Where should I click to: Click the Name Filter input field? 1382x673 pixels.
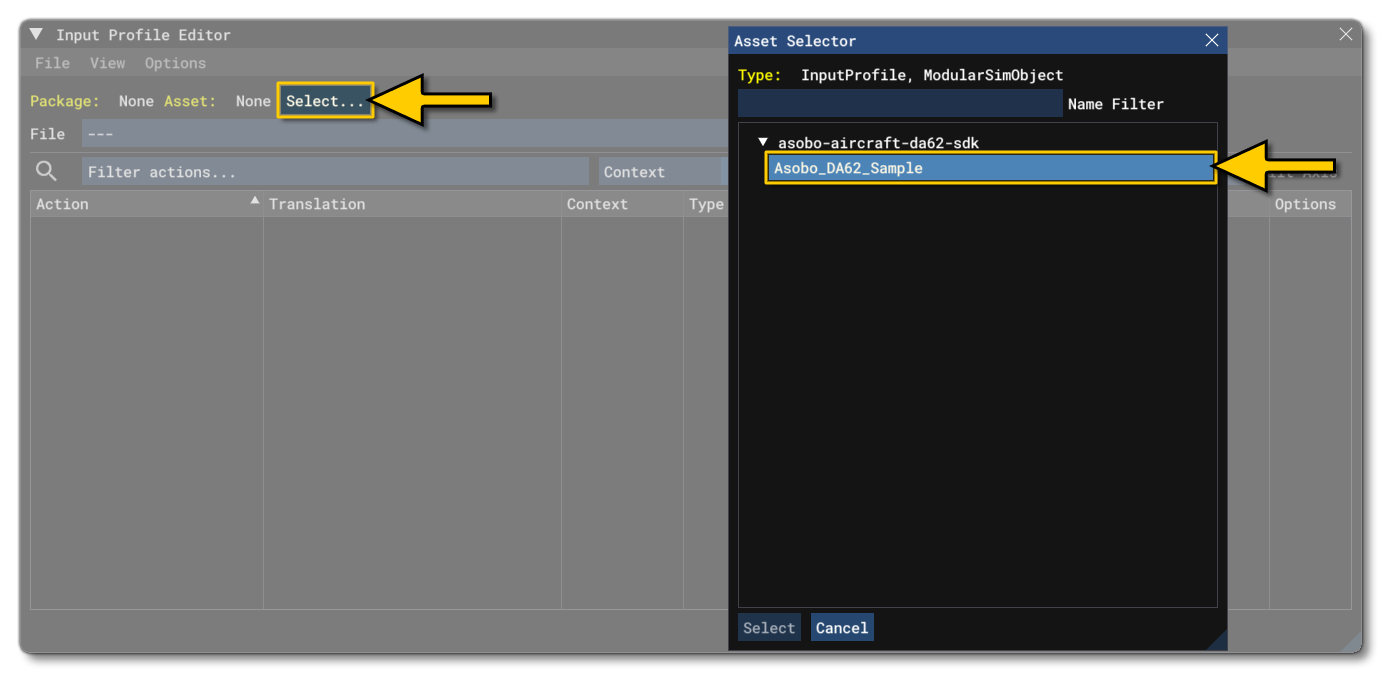tap(900, 103)
